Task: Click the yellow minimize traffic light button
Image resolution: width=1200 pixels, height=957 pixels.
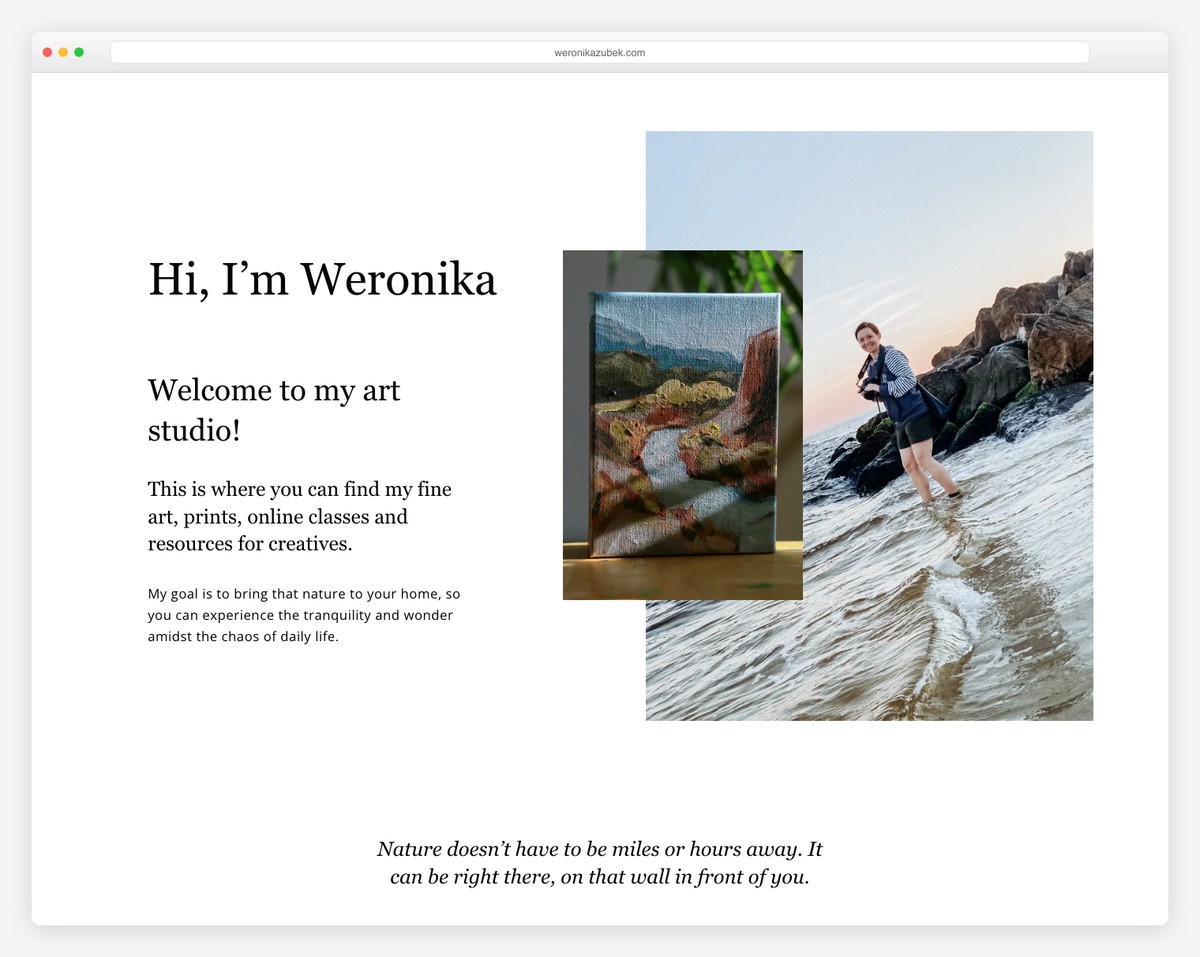Action: click(x=62, y=51)
